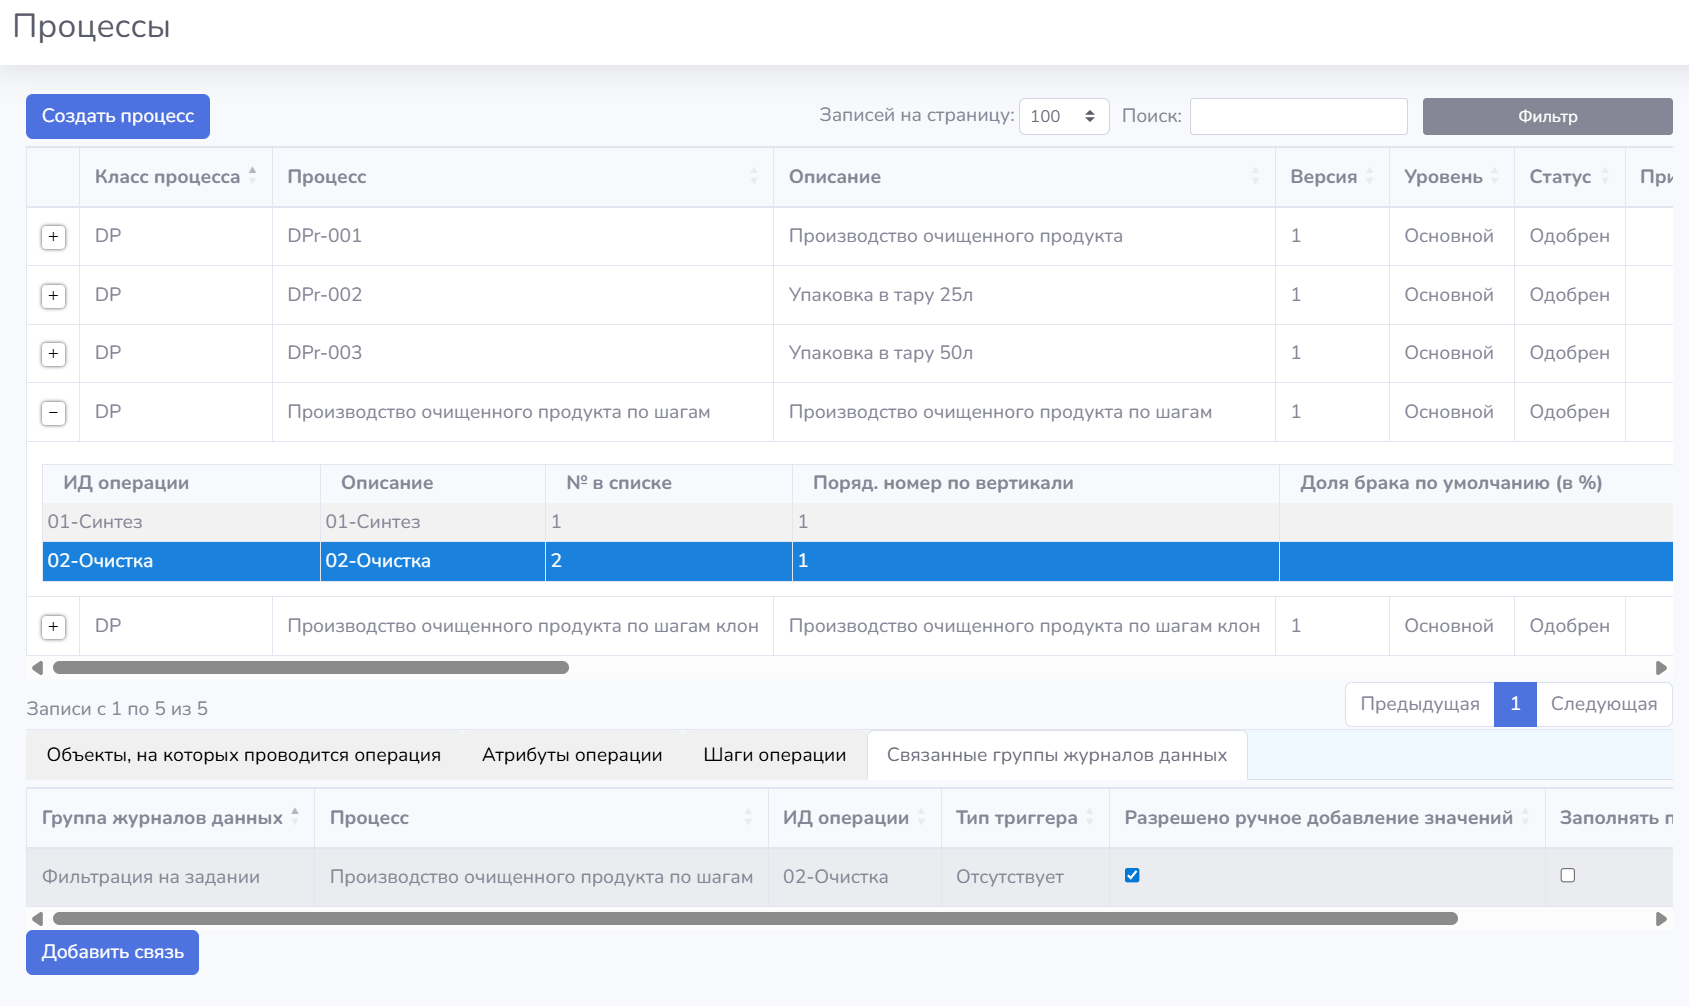1689x1006 pixels.
Task: Uncheck manual value addition checkbox
Action: [1132, 875]
